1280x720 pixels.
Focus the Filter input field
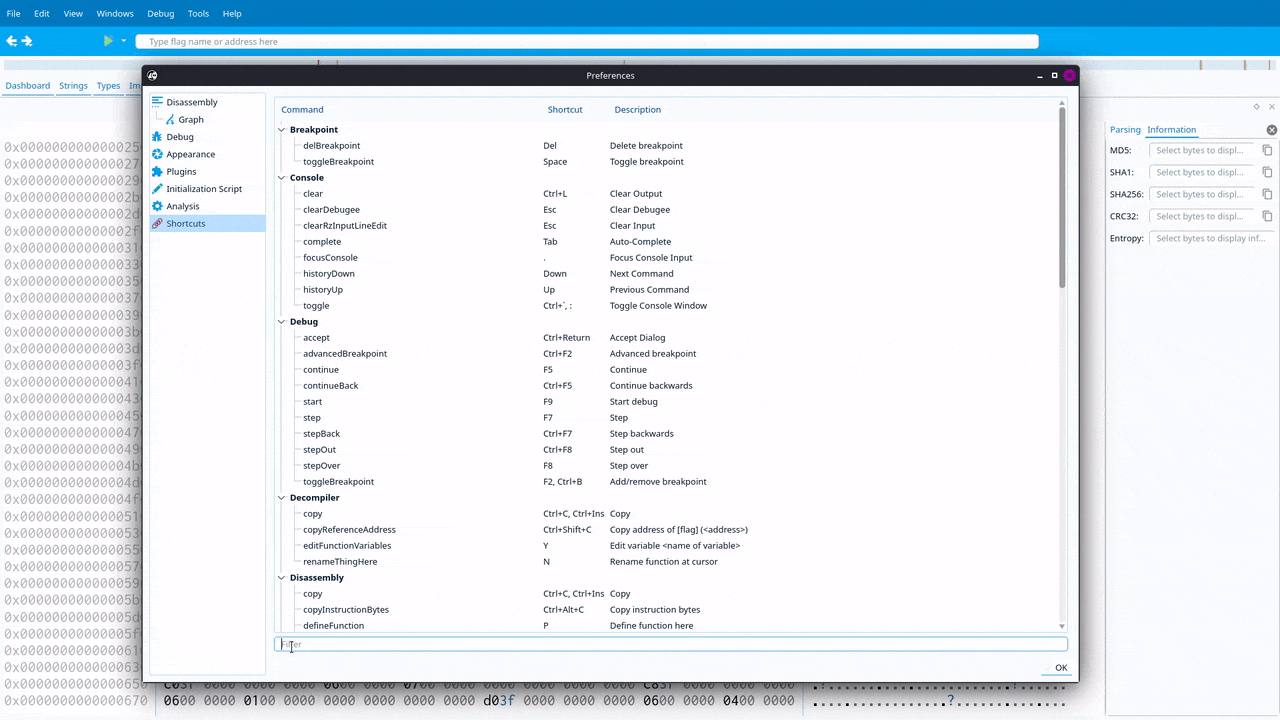click(x=670, y=645)
